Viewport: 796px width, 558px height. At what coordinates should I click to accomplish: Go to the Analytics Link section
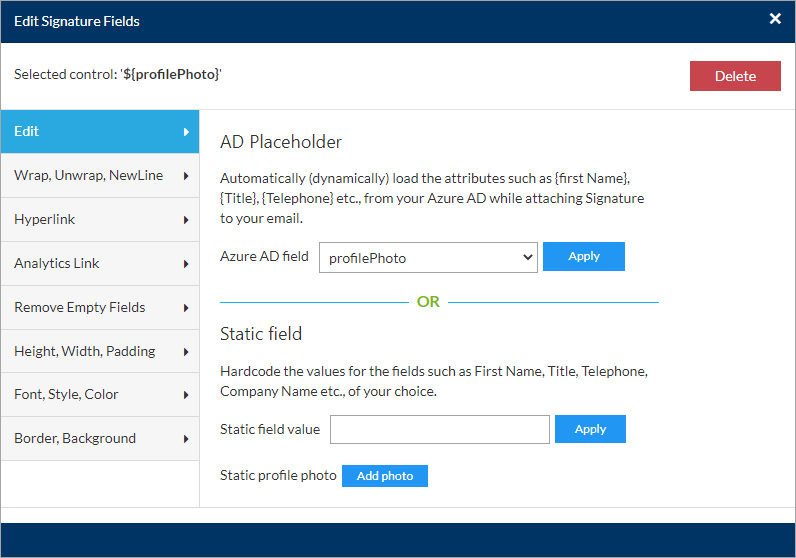click(90, 264)
